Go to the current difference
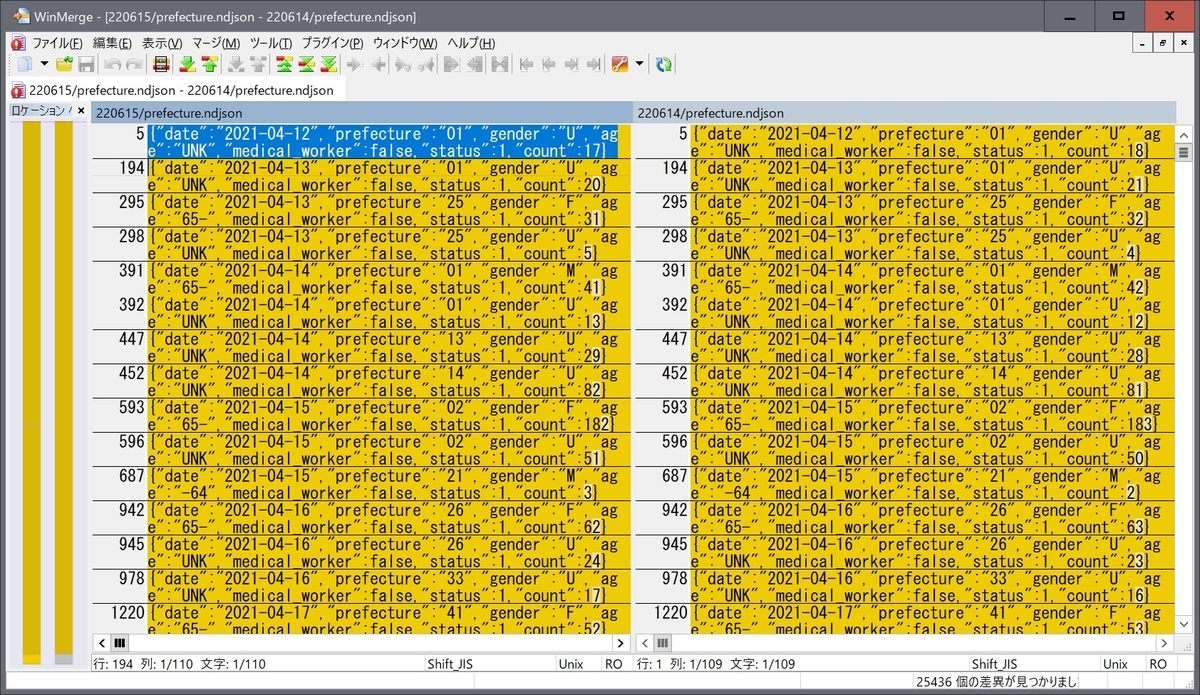The height and width of the screenshot is (695, 1200). [306, 64]
